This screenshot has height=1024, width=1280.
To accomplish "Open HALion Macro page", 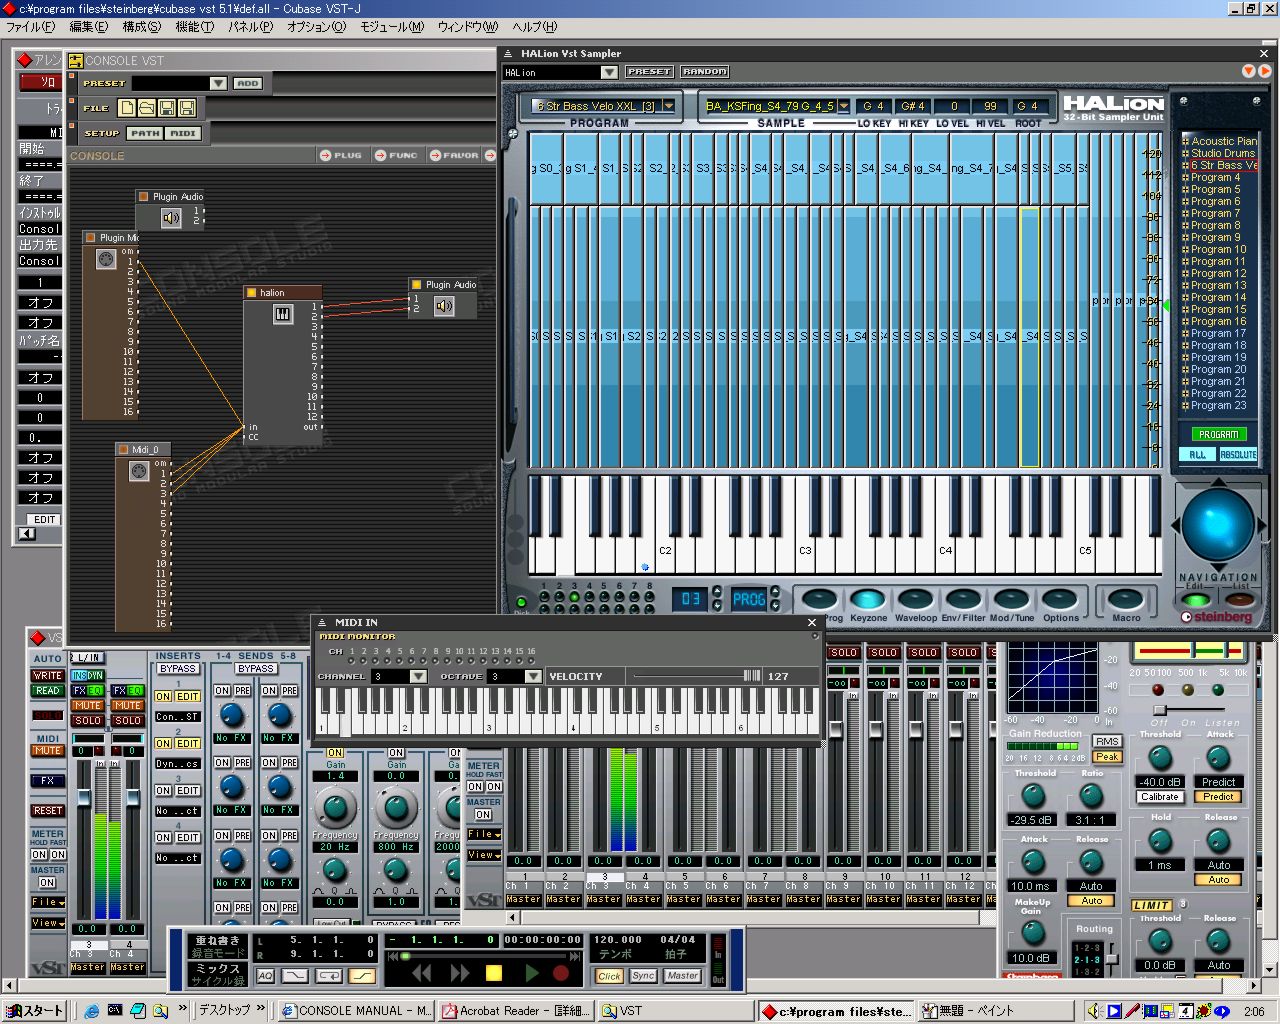I will (x=1125, y=599).
